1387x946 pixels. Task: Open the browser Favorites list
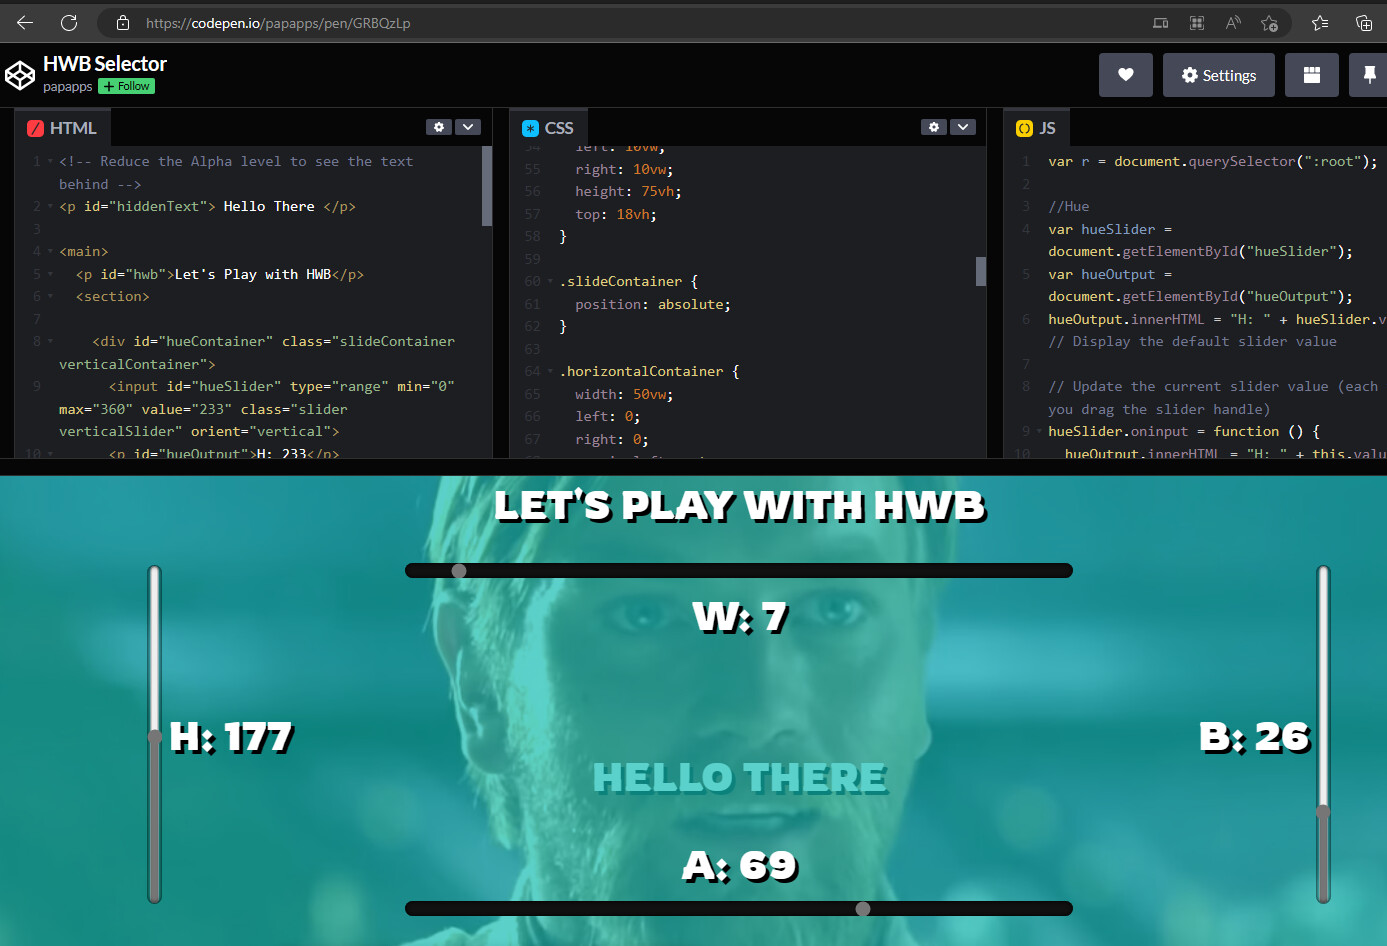[1320, 22]
